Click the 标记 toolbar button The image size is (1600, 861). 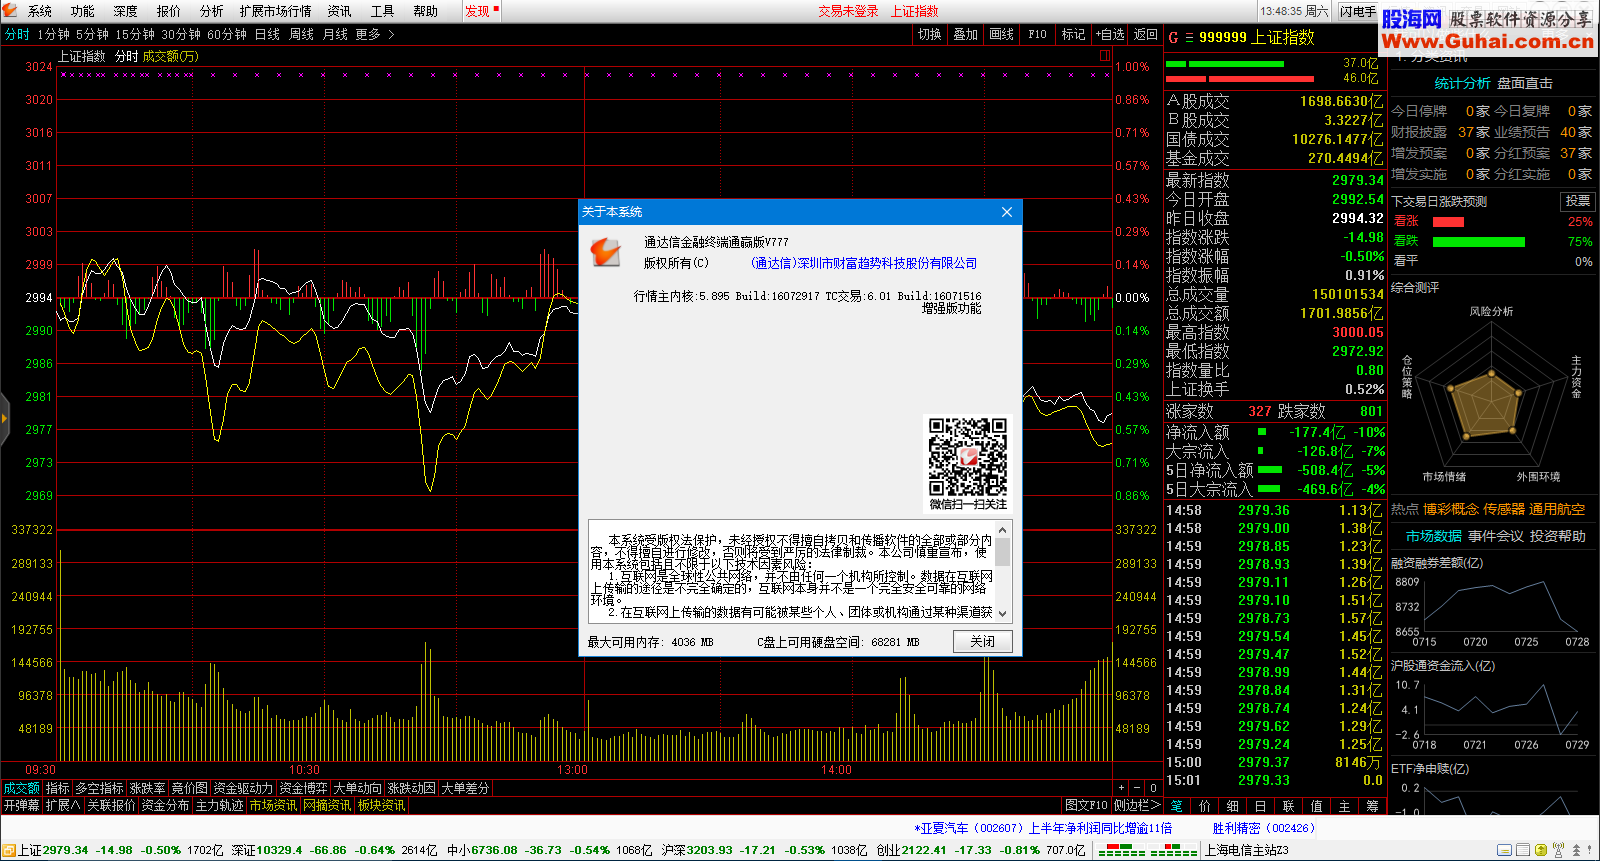[x=1074, y=34]
